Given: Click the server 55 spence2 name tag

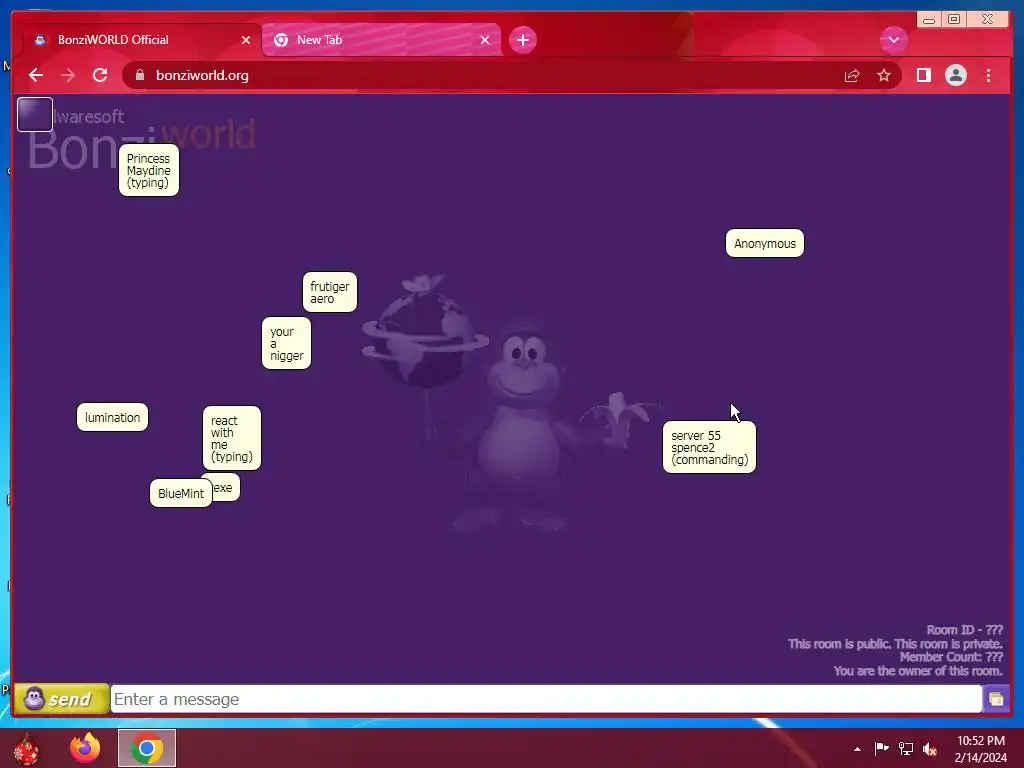Looking at the screenshot, I should coord(709,447).
